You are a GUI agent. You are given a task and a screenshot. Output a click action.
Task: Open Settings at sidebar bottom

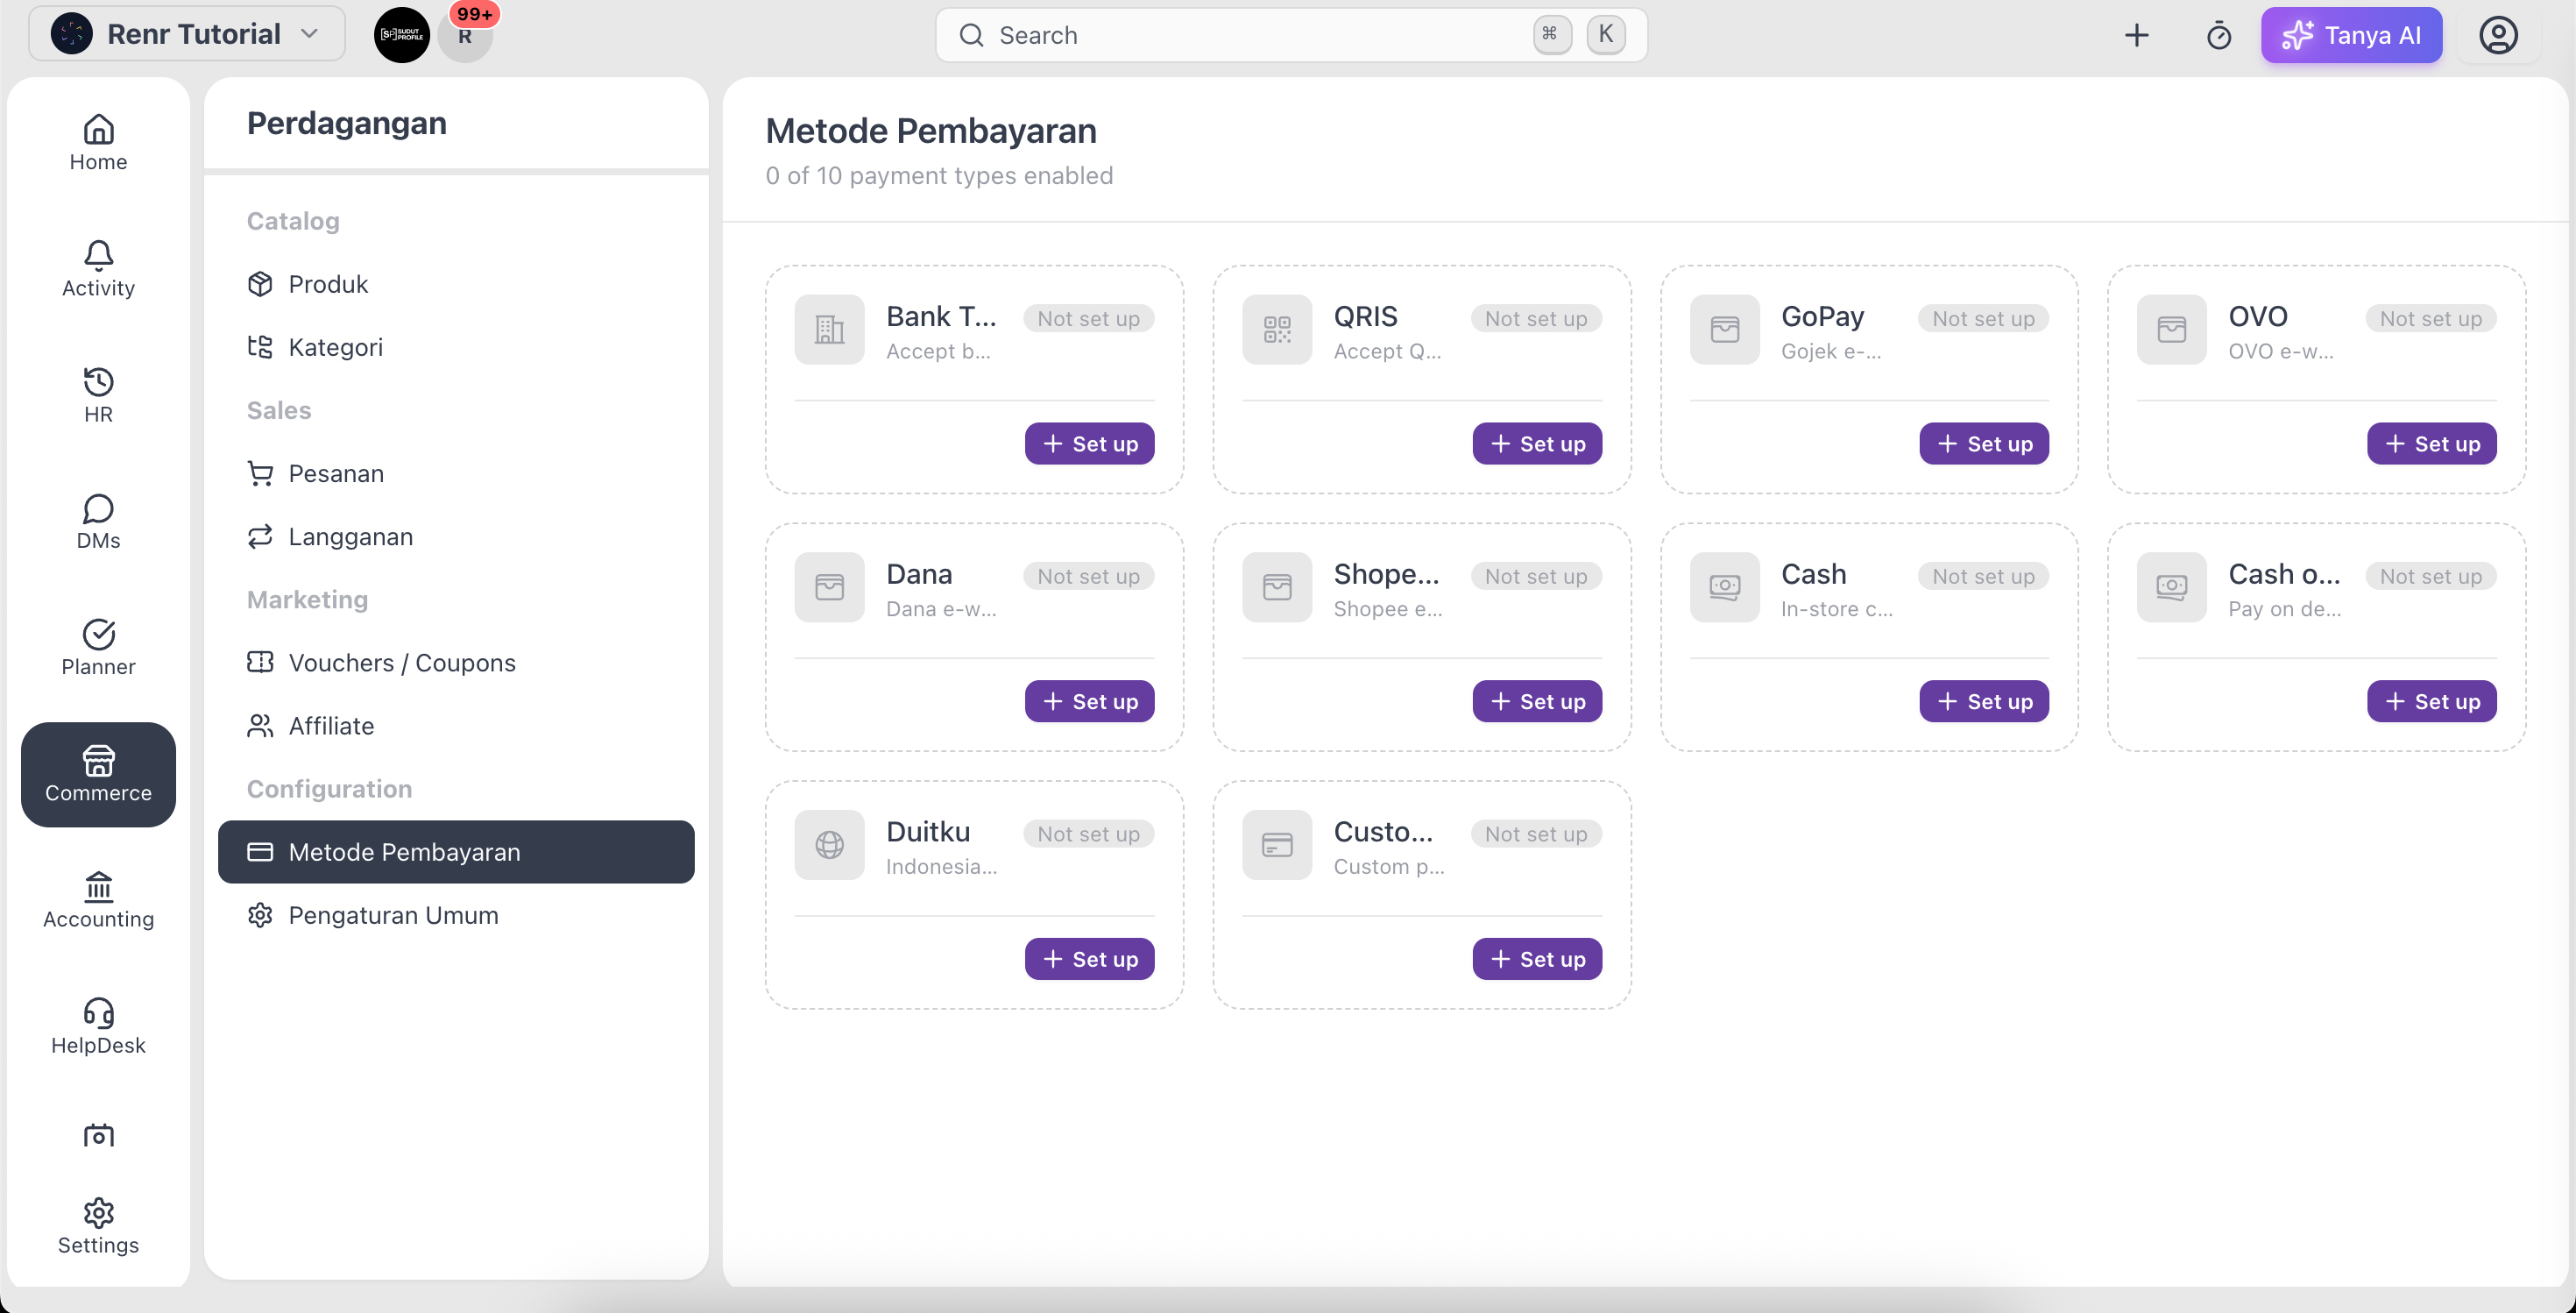98,1226
